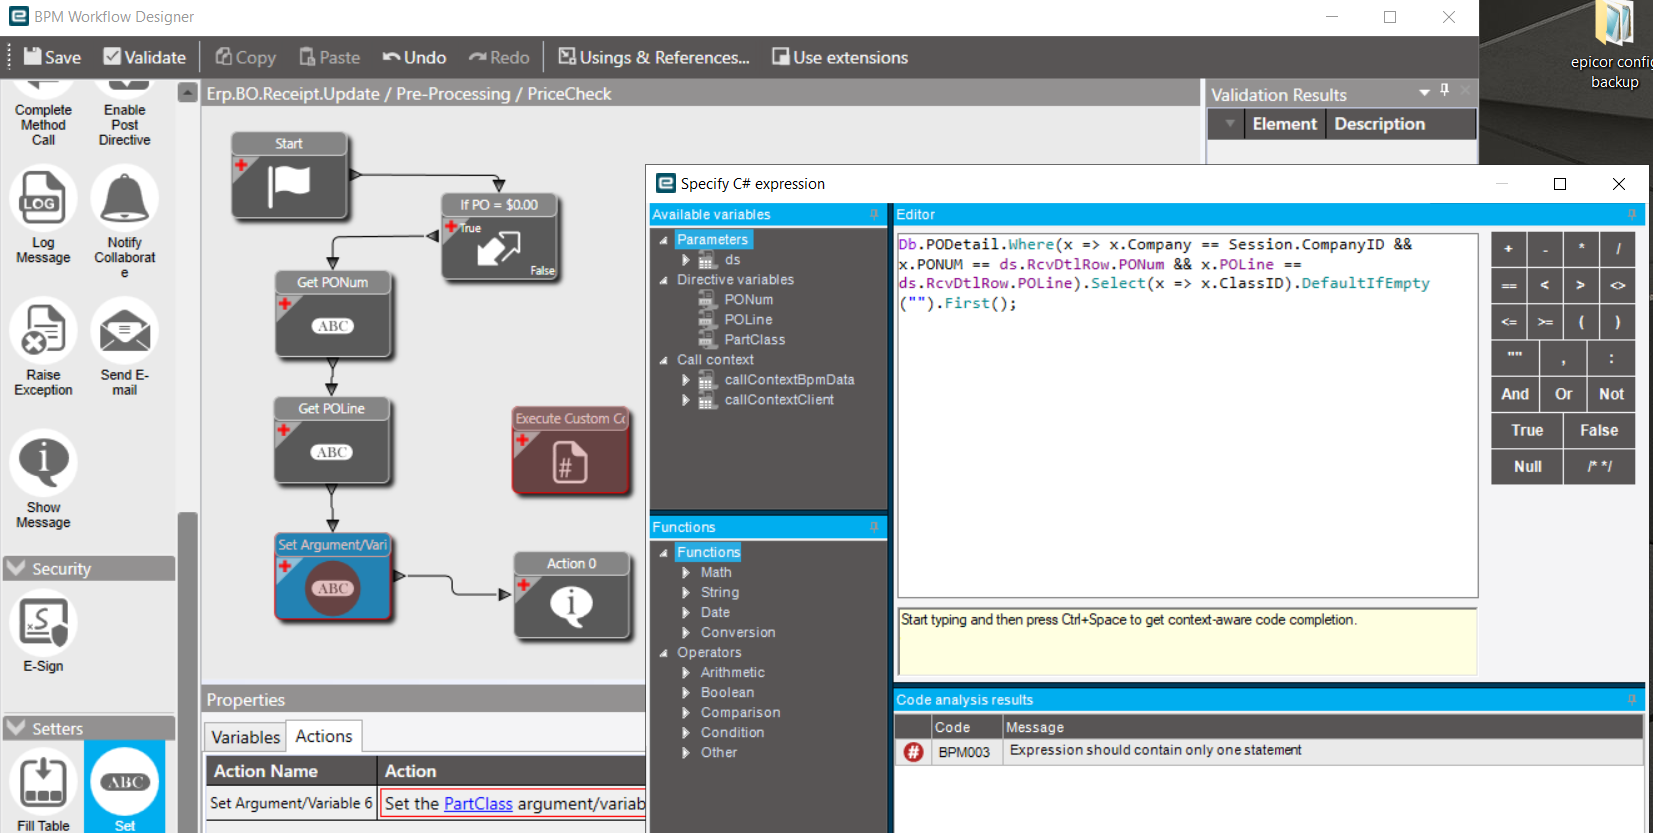Switch to the Actions tab
This screenshot has width=1653, height=833.
[x=324, y=736]
